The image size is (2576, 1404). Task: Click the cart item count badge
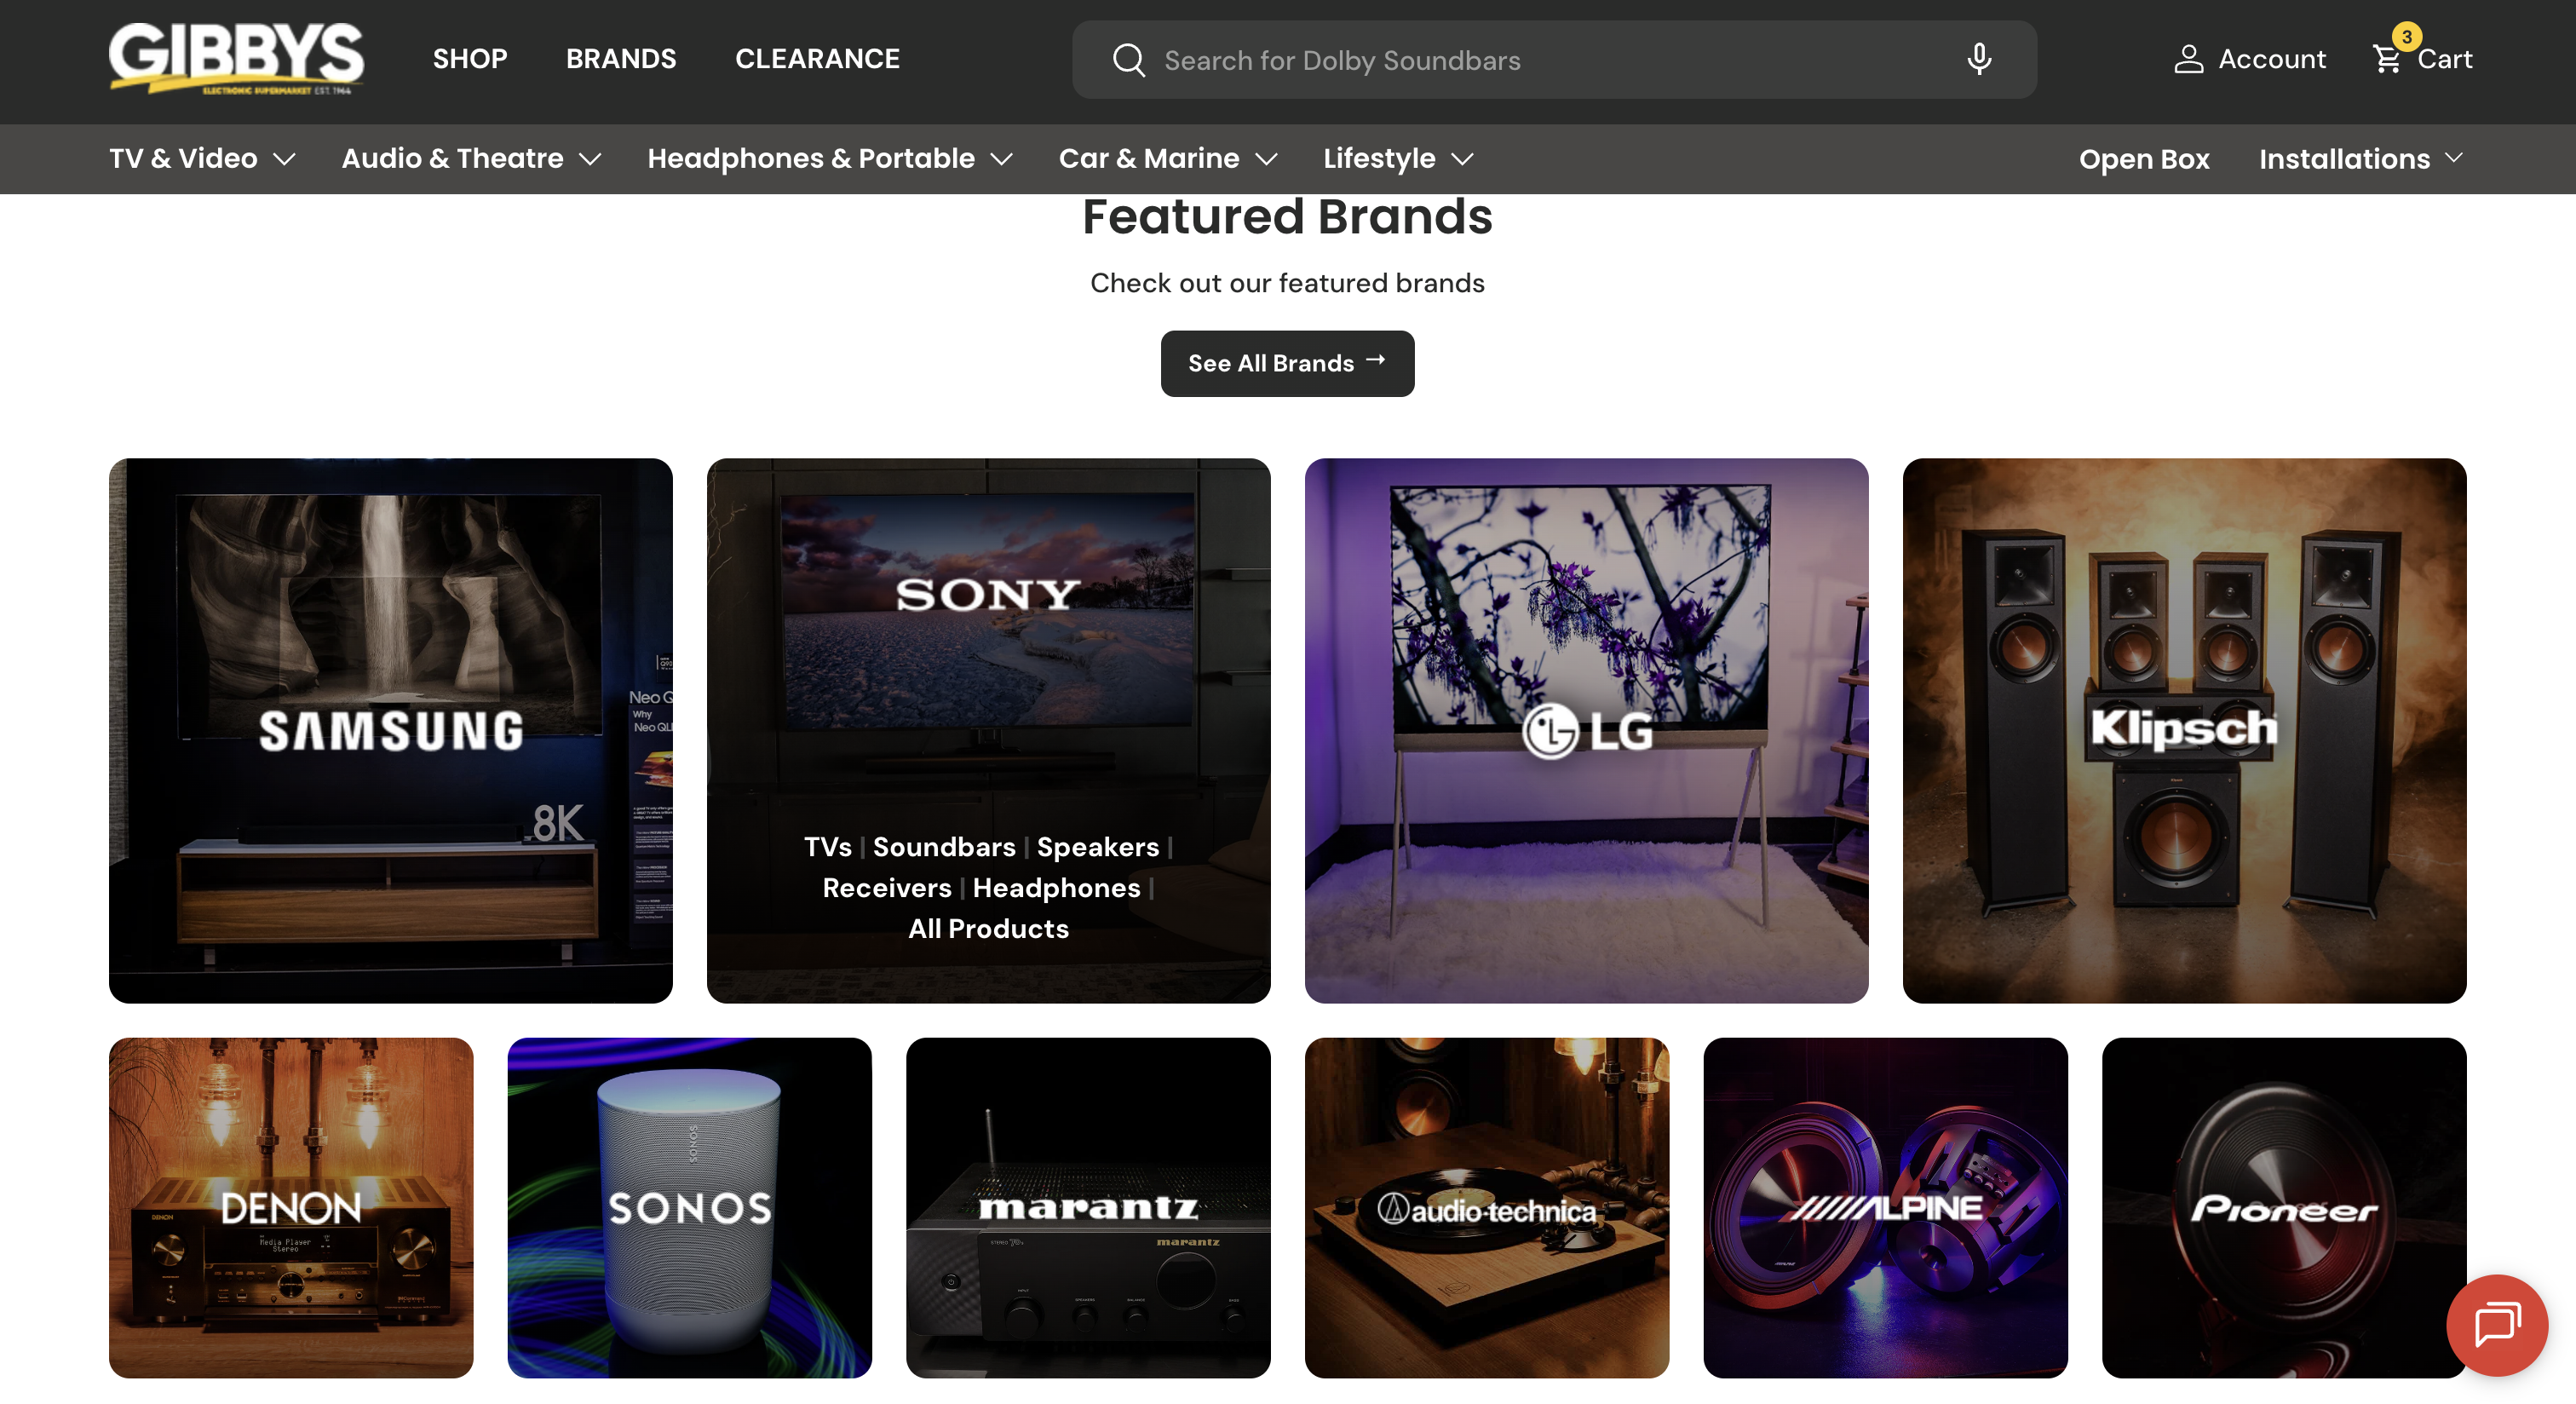tap(2406, 37)
